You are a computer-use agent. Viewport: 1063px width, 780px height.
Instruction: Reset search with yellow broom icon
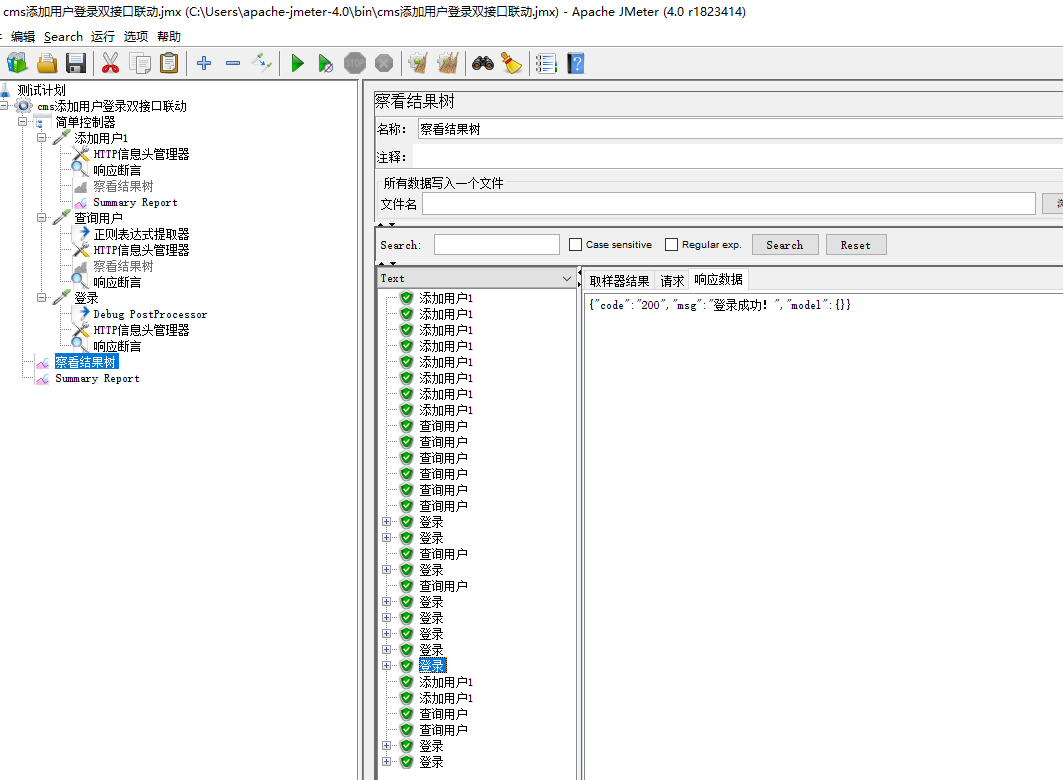512,63
